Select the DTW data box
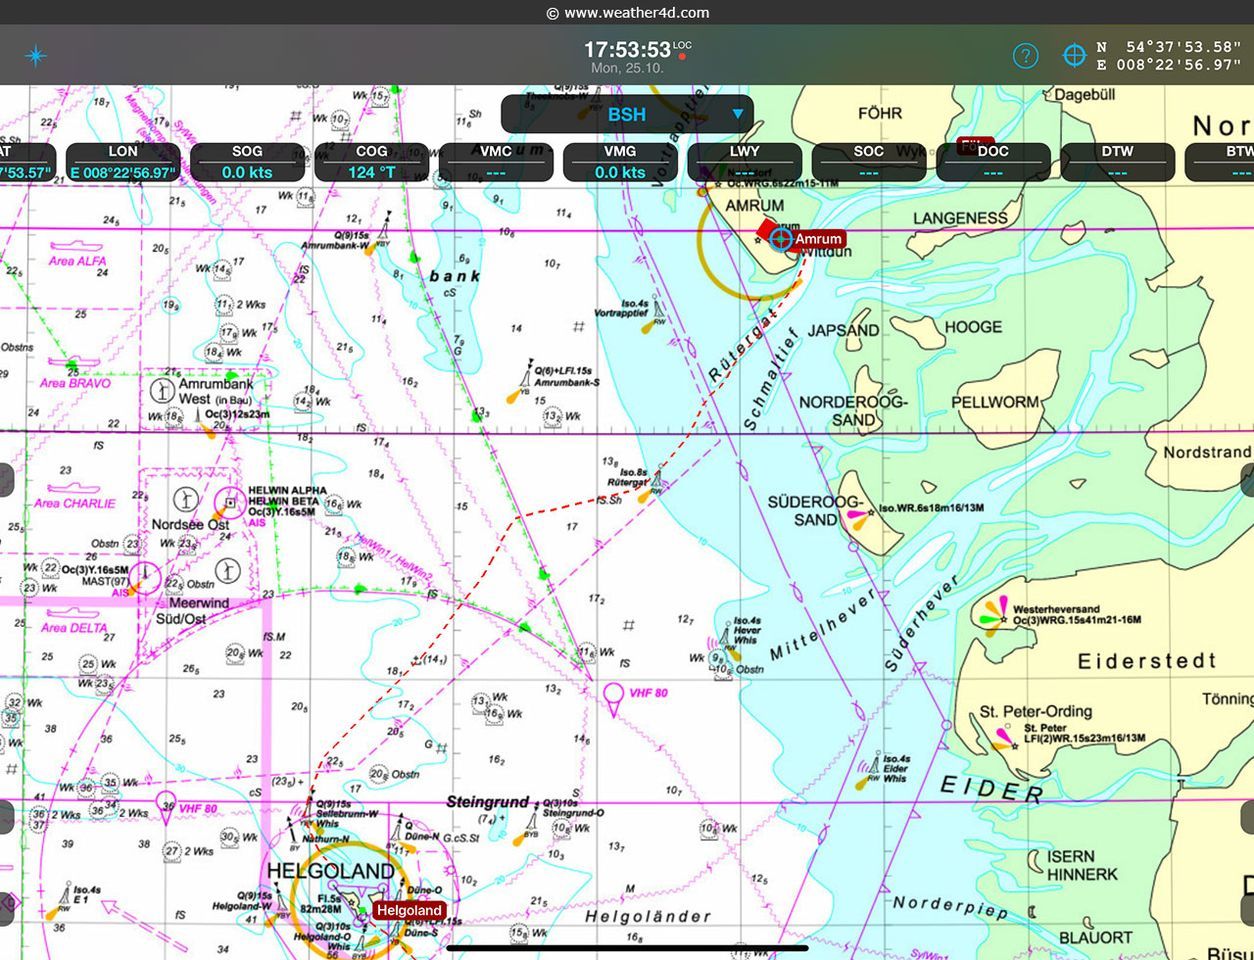Image resolution: width=1254 pixels, height=960 pixels. point(1117,162)
